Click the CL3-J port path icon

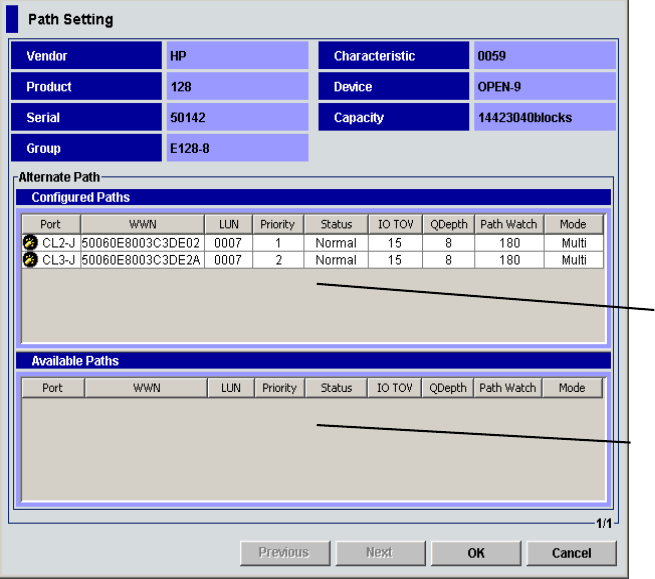[30, 260]
